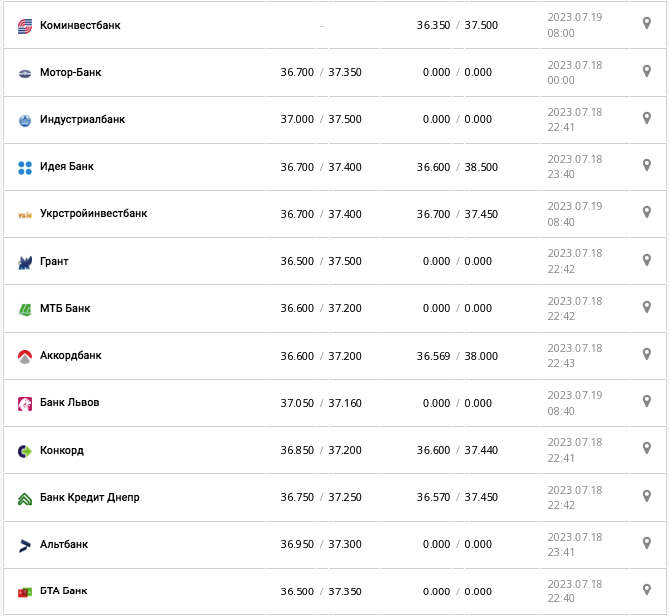Open the Коминвестбанк bank link
The height and width of the screenshot is (616, 669).
(x=80, y=25)
